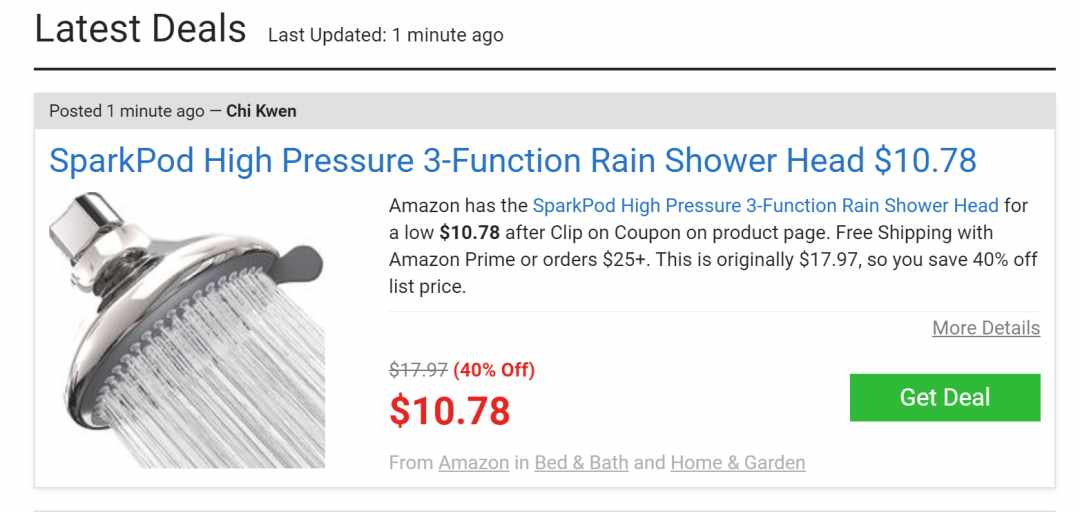
Task: Click the word From before Amazon
Action: pos(411,462)
